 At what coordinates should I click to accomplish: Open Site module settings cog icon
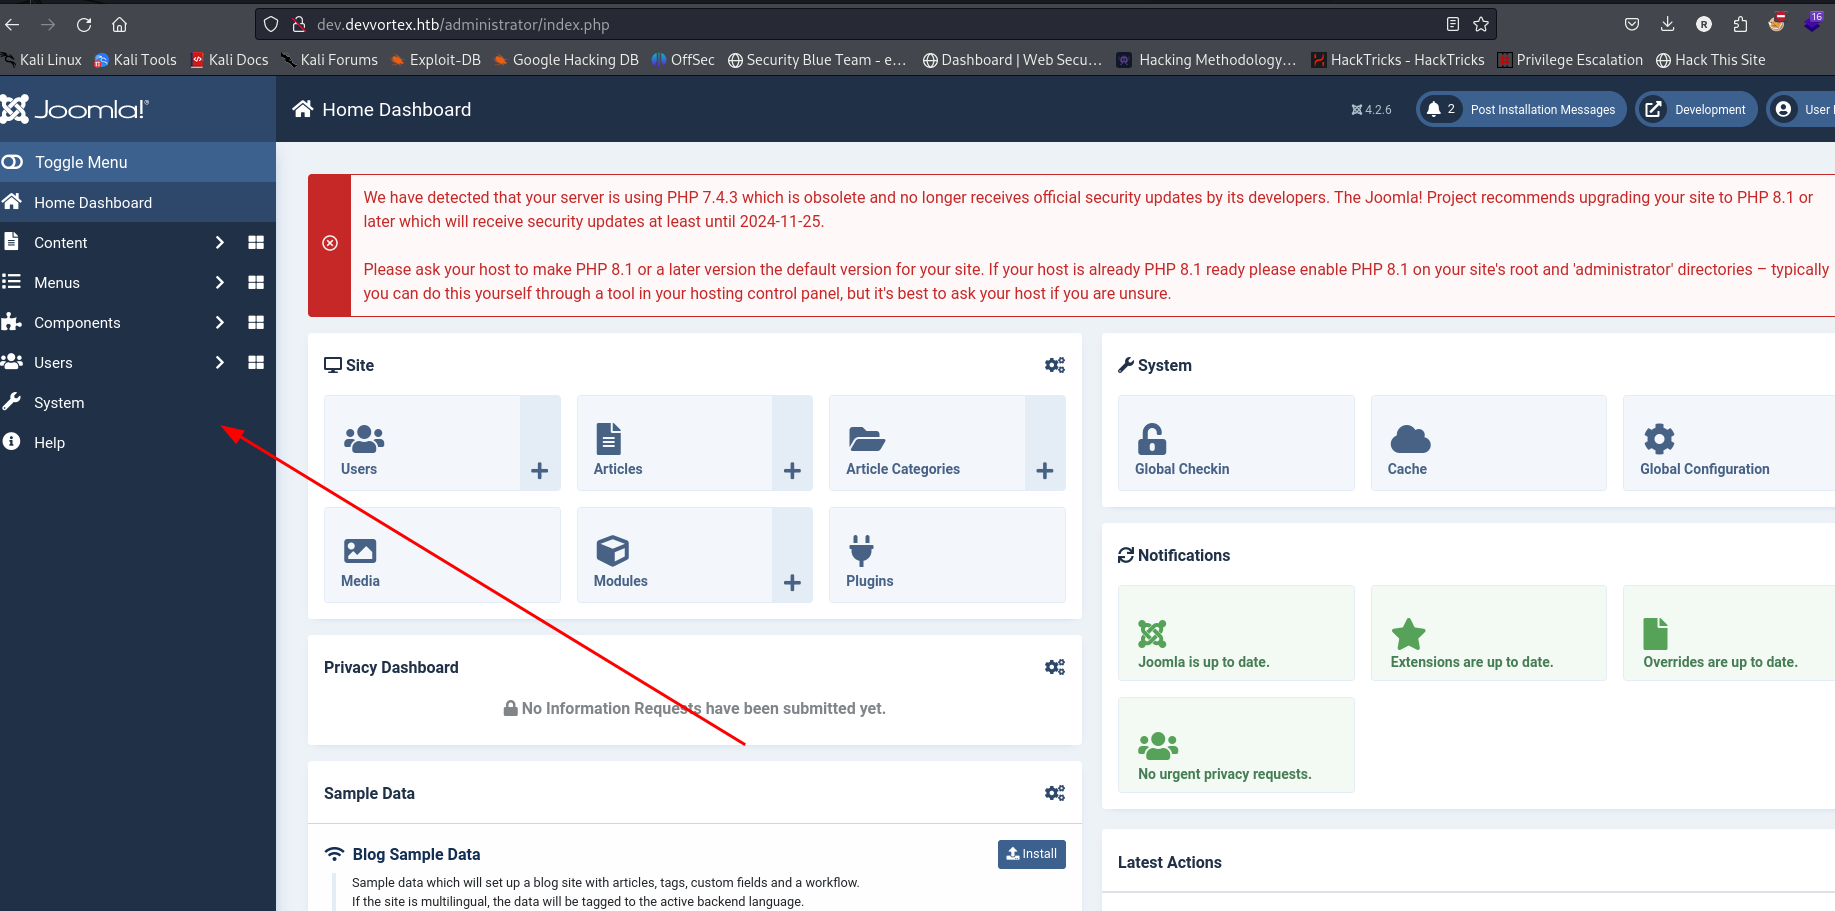[x=1054, y=365]
